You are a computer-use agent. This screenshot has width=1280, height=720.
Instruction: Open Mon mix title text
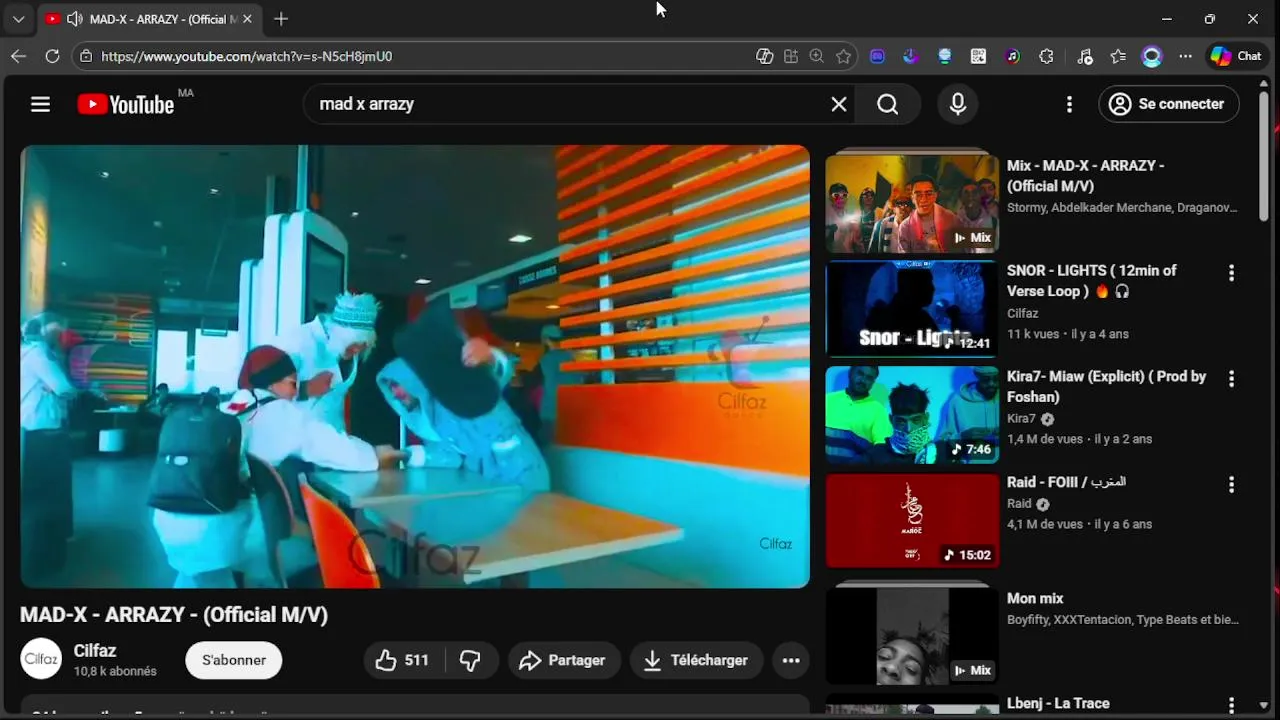(x=1035, y=598)
